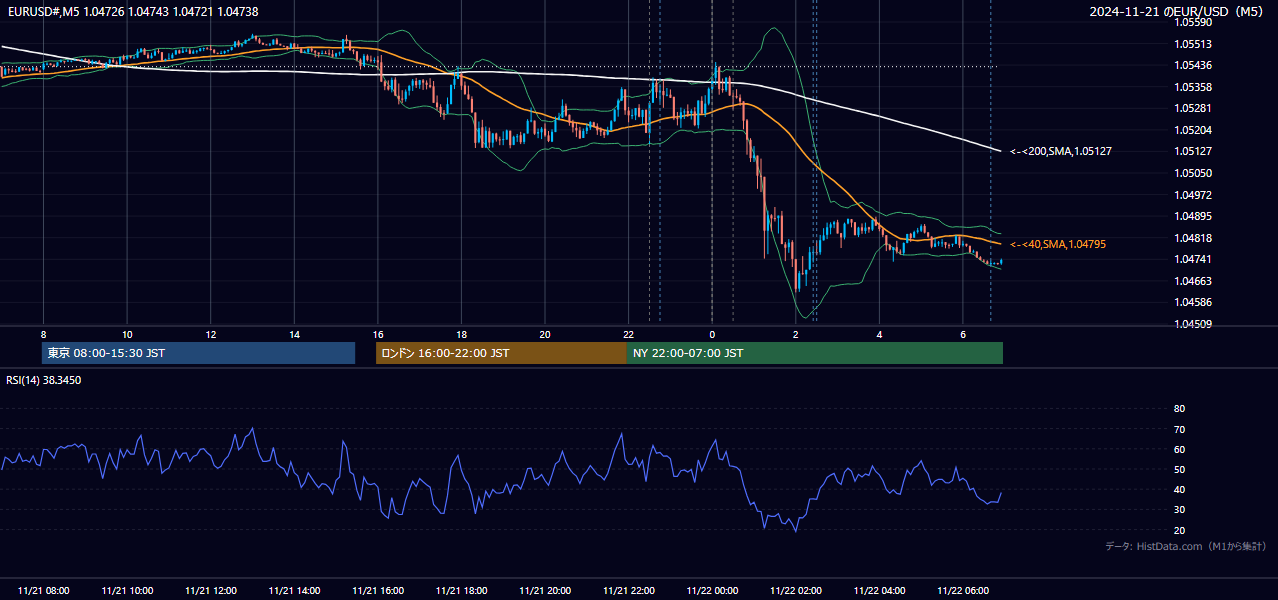Screen dimensions: 1278x600
Task: Click RSI scale level 40
Action: pos(1179,489)
